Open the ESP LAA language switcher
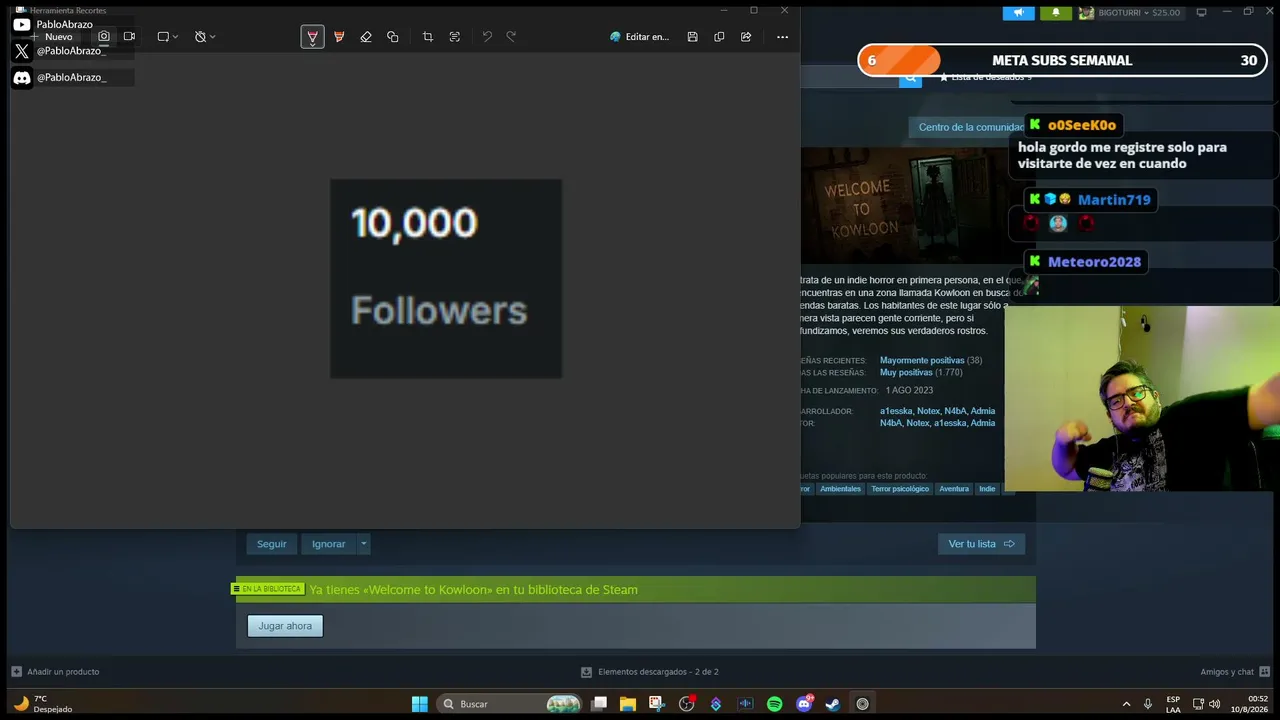The height and width of the screenshot is (720, 1280). pos(1173,704)
